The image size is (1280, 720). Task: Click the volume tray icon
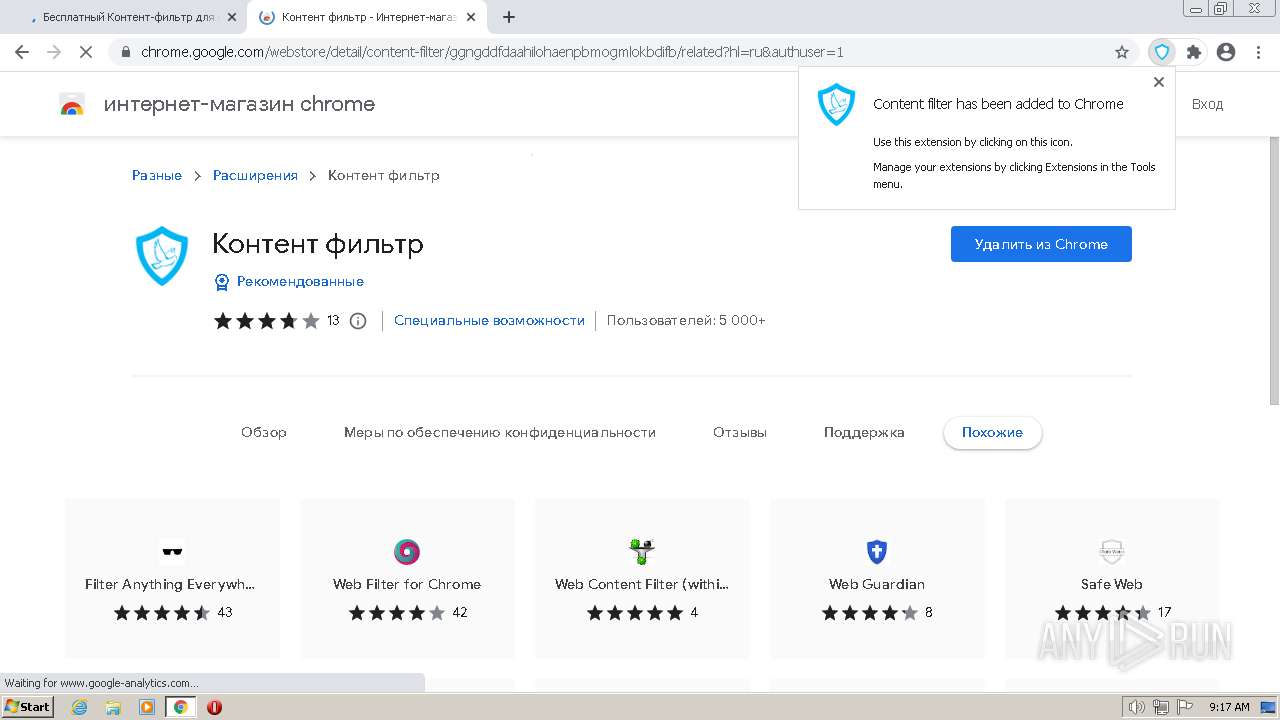pyautogui.click(x=1137, y=707)
